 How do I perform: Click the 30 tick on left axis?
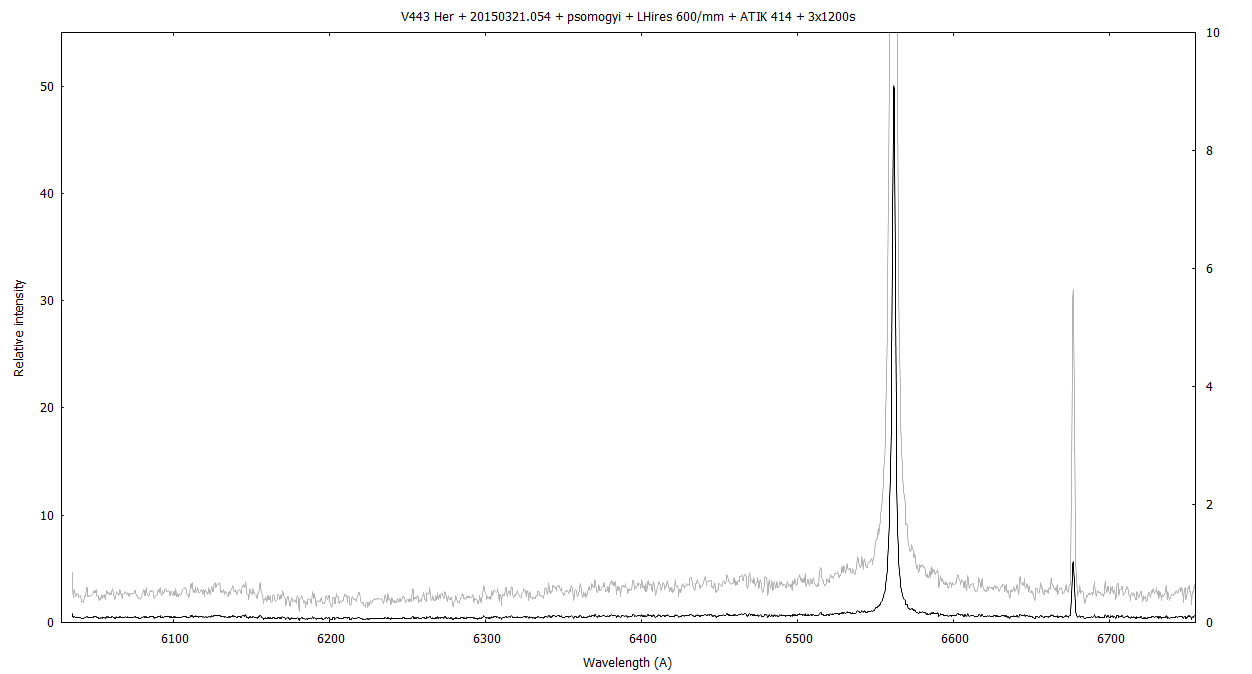44,301
